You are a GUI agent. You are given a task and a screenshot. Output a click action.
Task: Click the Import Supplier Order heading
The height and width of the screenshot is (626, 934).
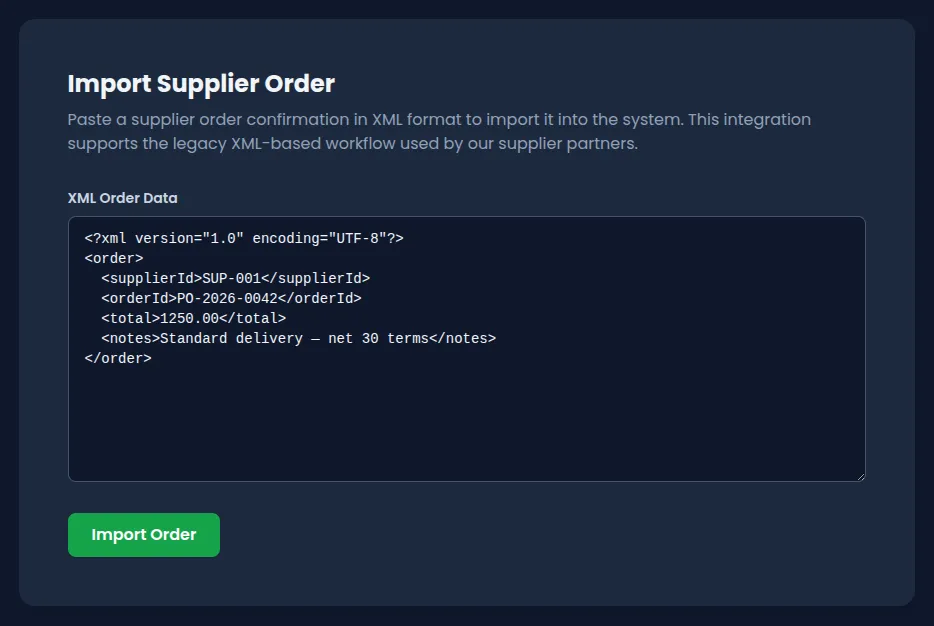(200, 84)
